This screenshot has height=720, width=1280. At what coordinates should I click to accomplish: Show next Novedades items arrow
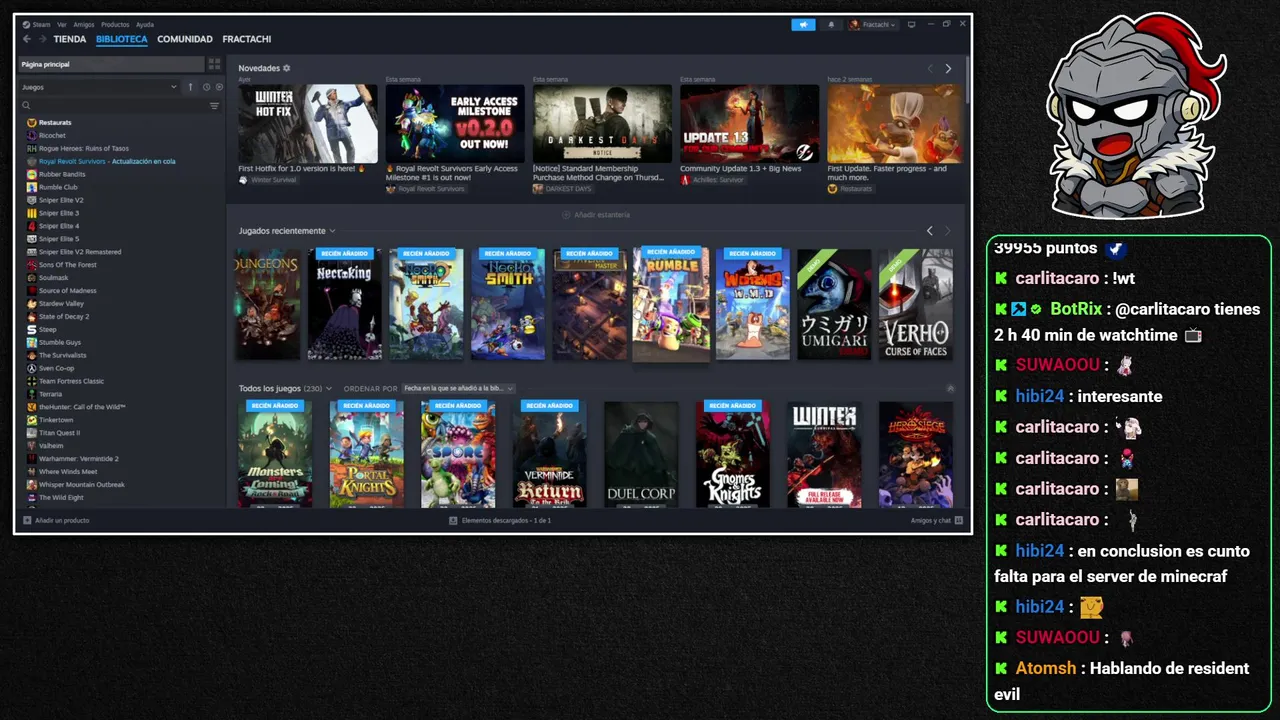tap(948, 68)
